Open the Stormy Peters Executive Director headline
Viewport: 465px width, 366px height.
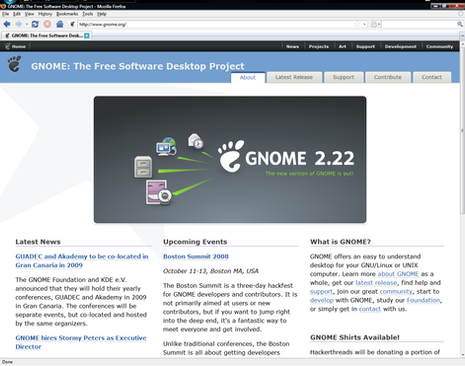tap(81, 342)
